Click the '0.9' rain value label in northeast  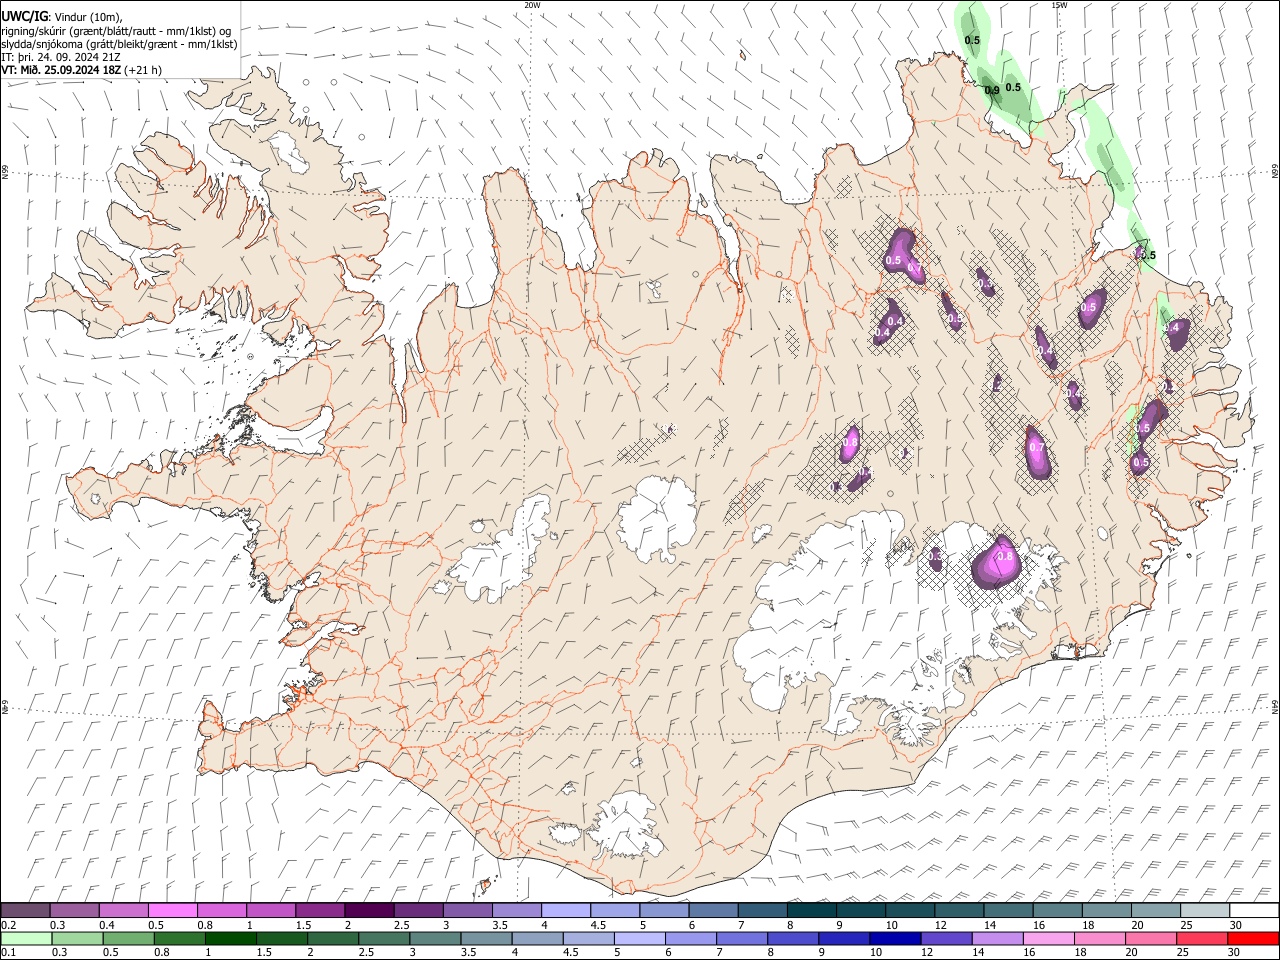[992, 91]
